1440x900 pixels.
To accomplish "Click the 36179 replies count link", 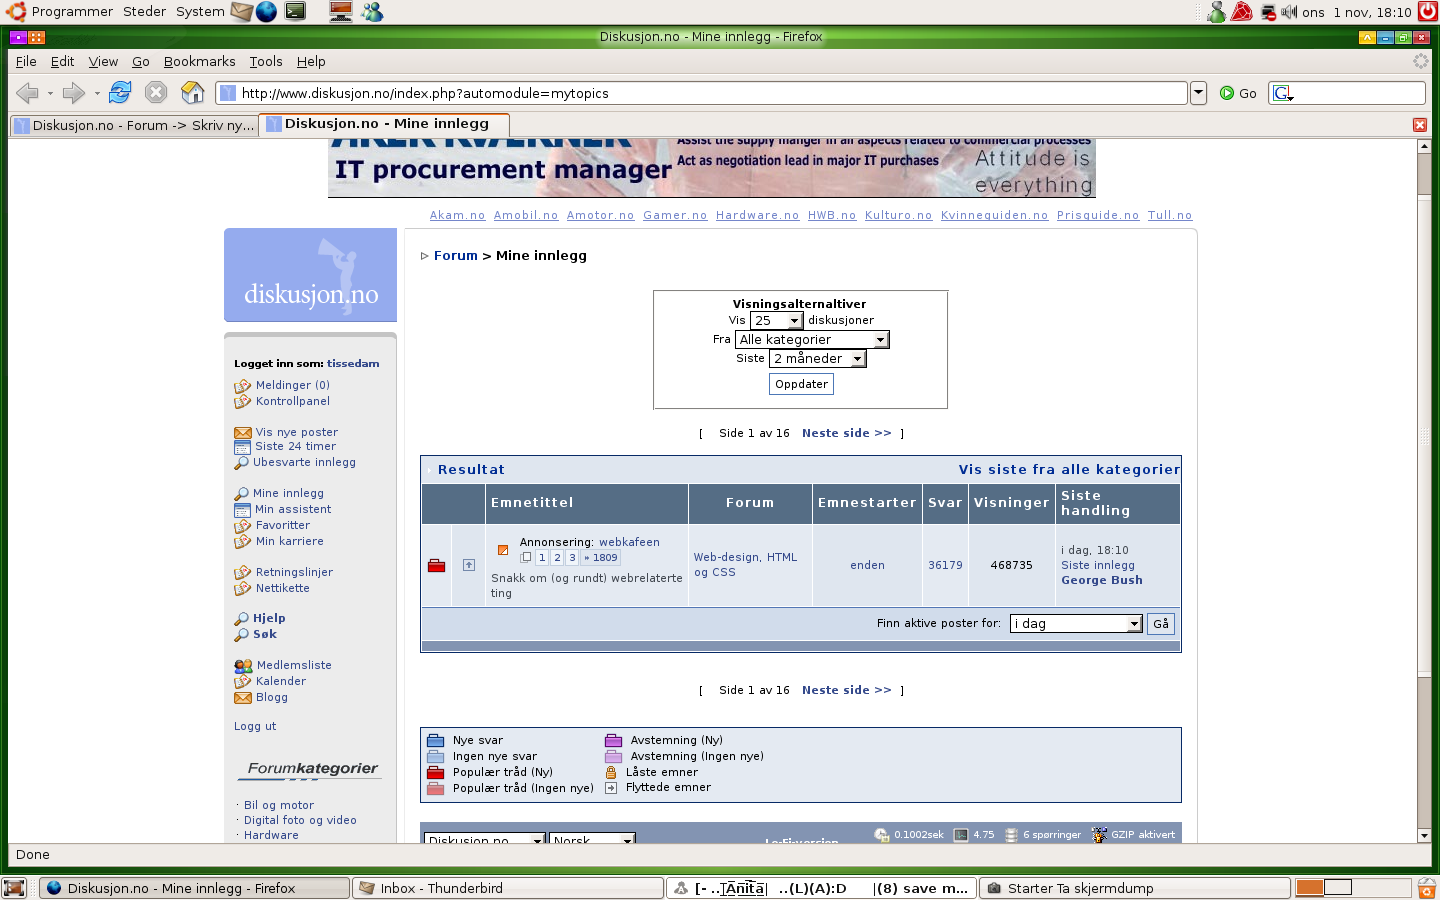I will pos(945,565).
